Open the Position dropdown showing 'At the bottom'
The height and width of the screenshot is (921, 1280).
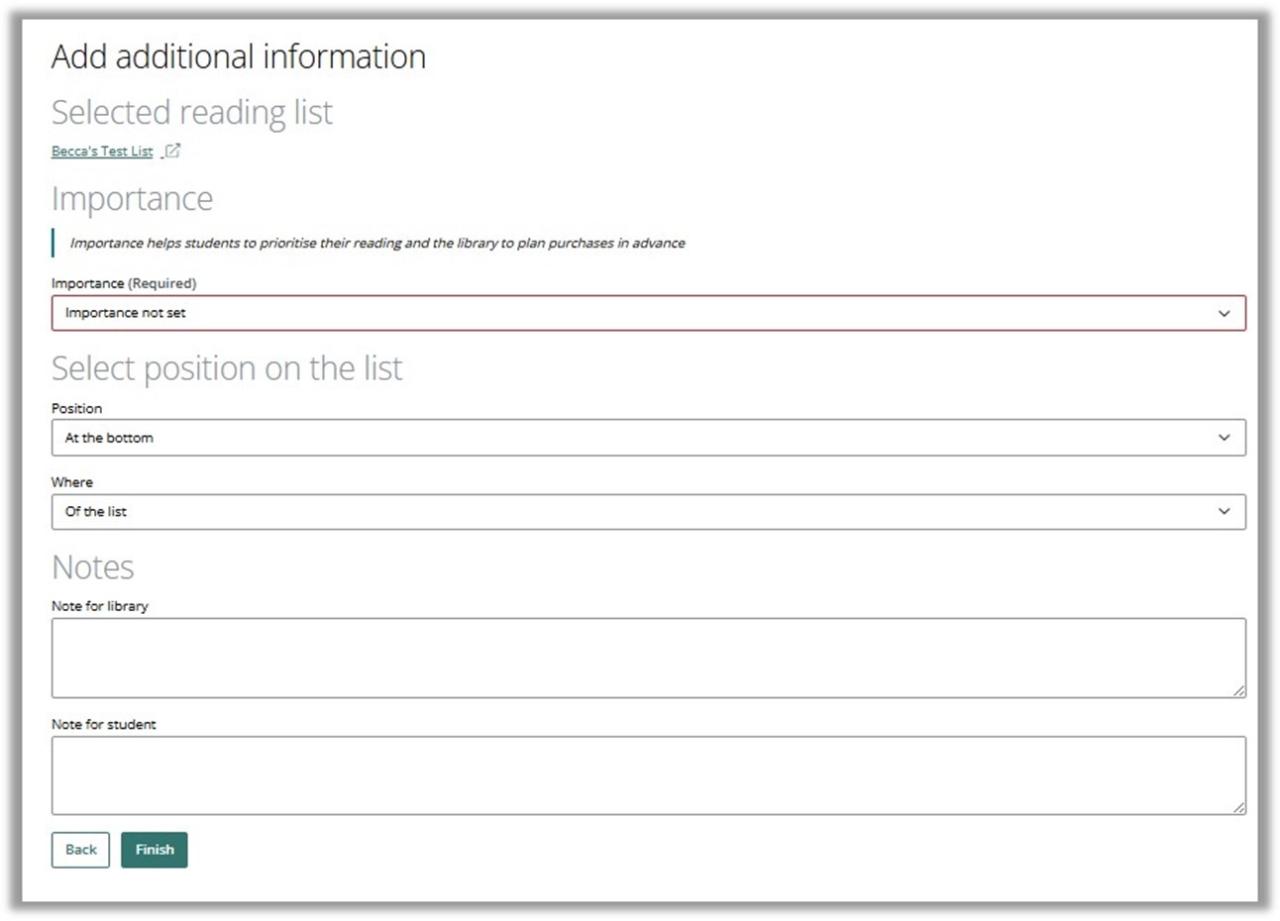(x=648, y=437)
